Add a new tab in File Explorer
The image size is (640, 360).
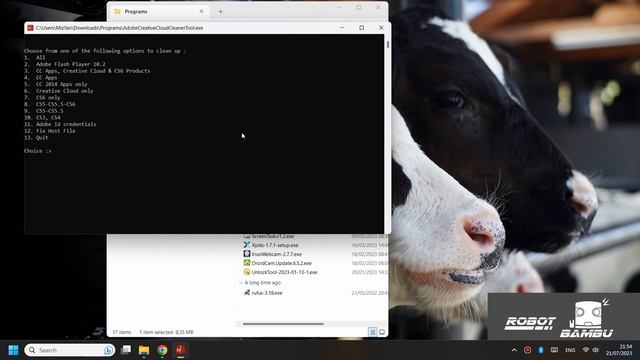coord(220,12)
